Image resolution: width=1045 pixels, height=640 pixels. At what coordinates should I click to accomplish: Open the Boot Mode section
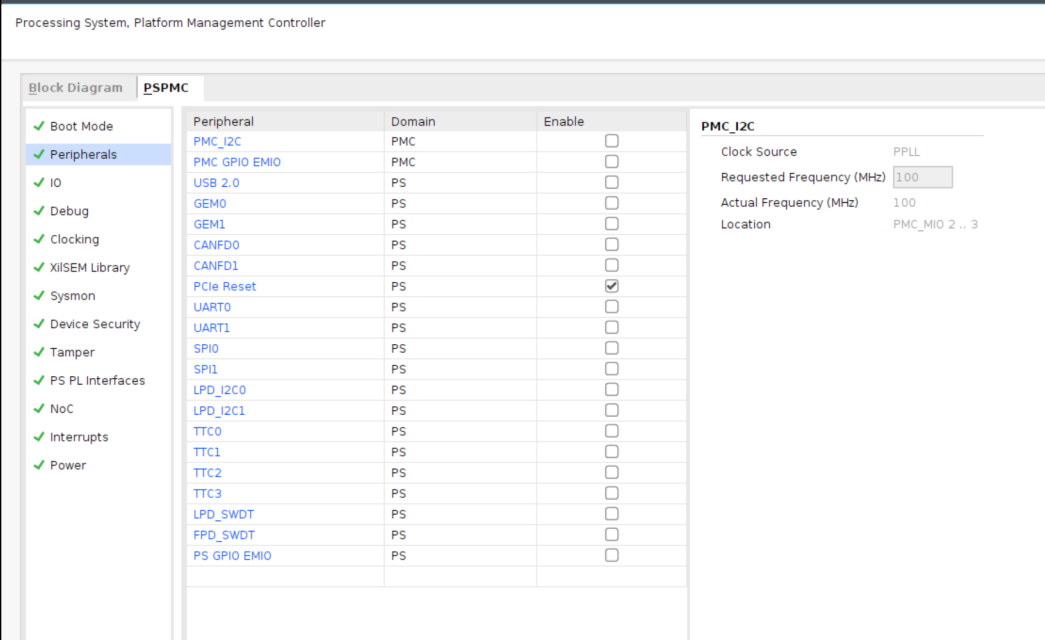81,126
